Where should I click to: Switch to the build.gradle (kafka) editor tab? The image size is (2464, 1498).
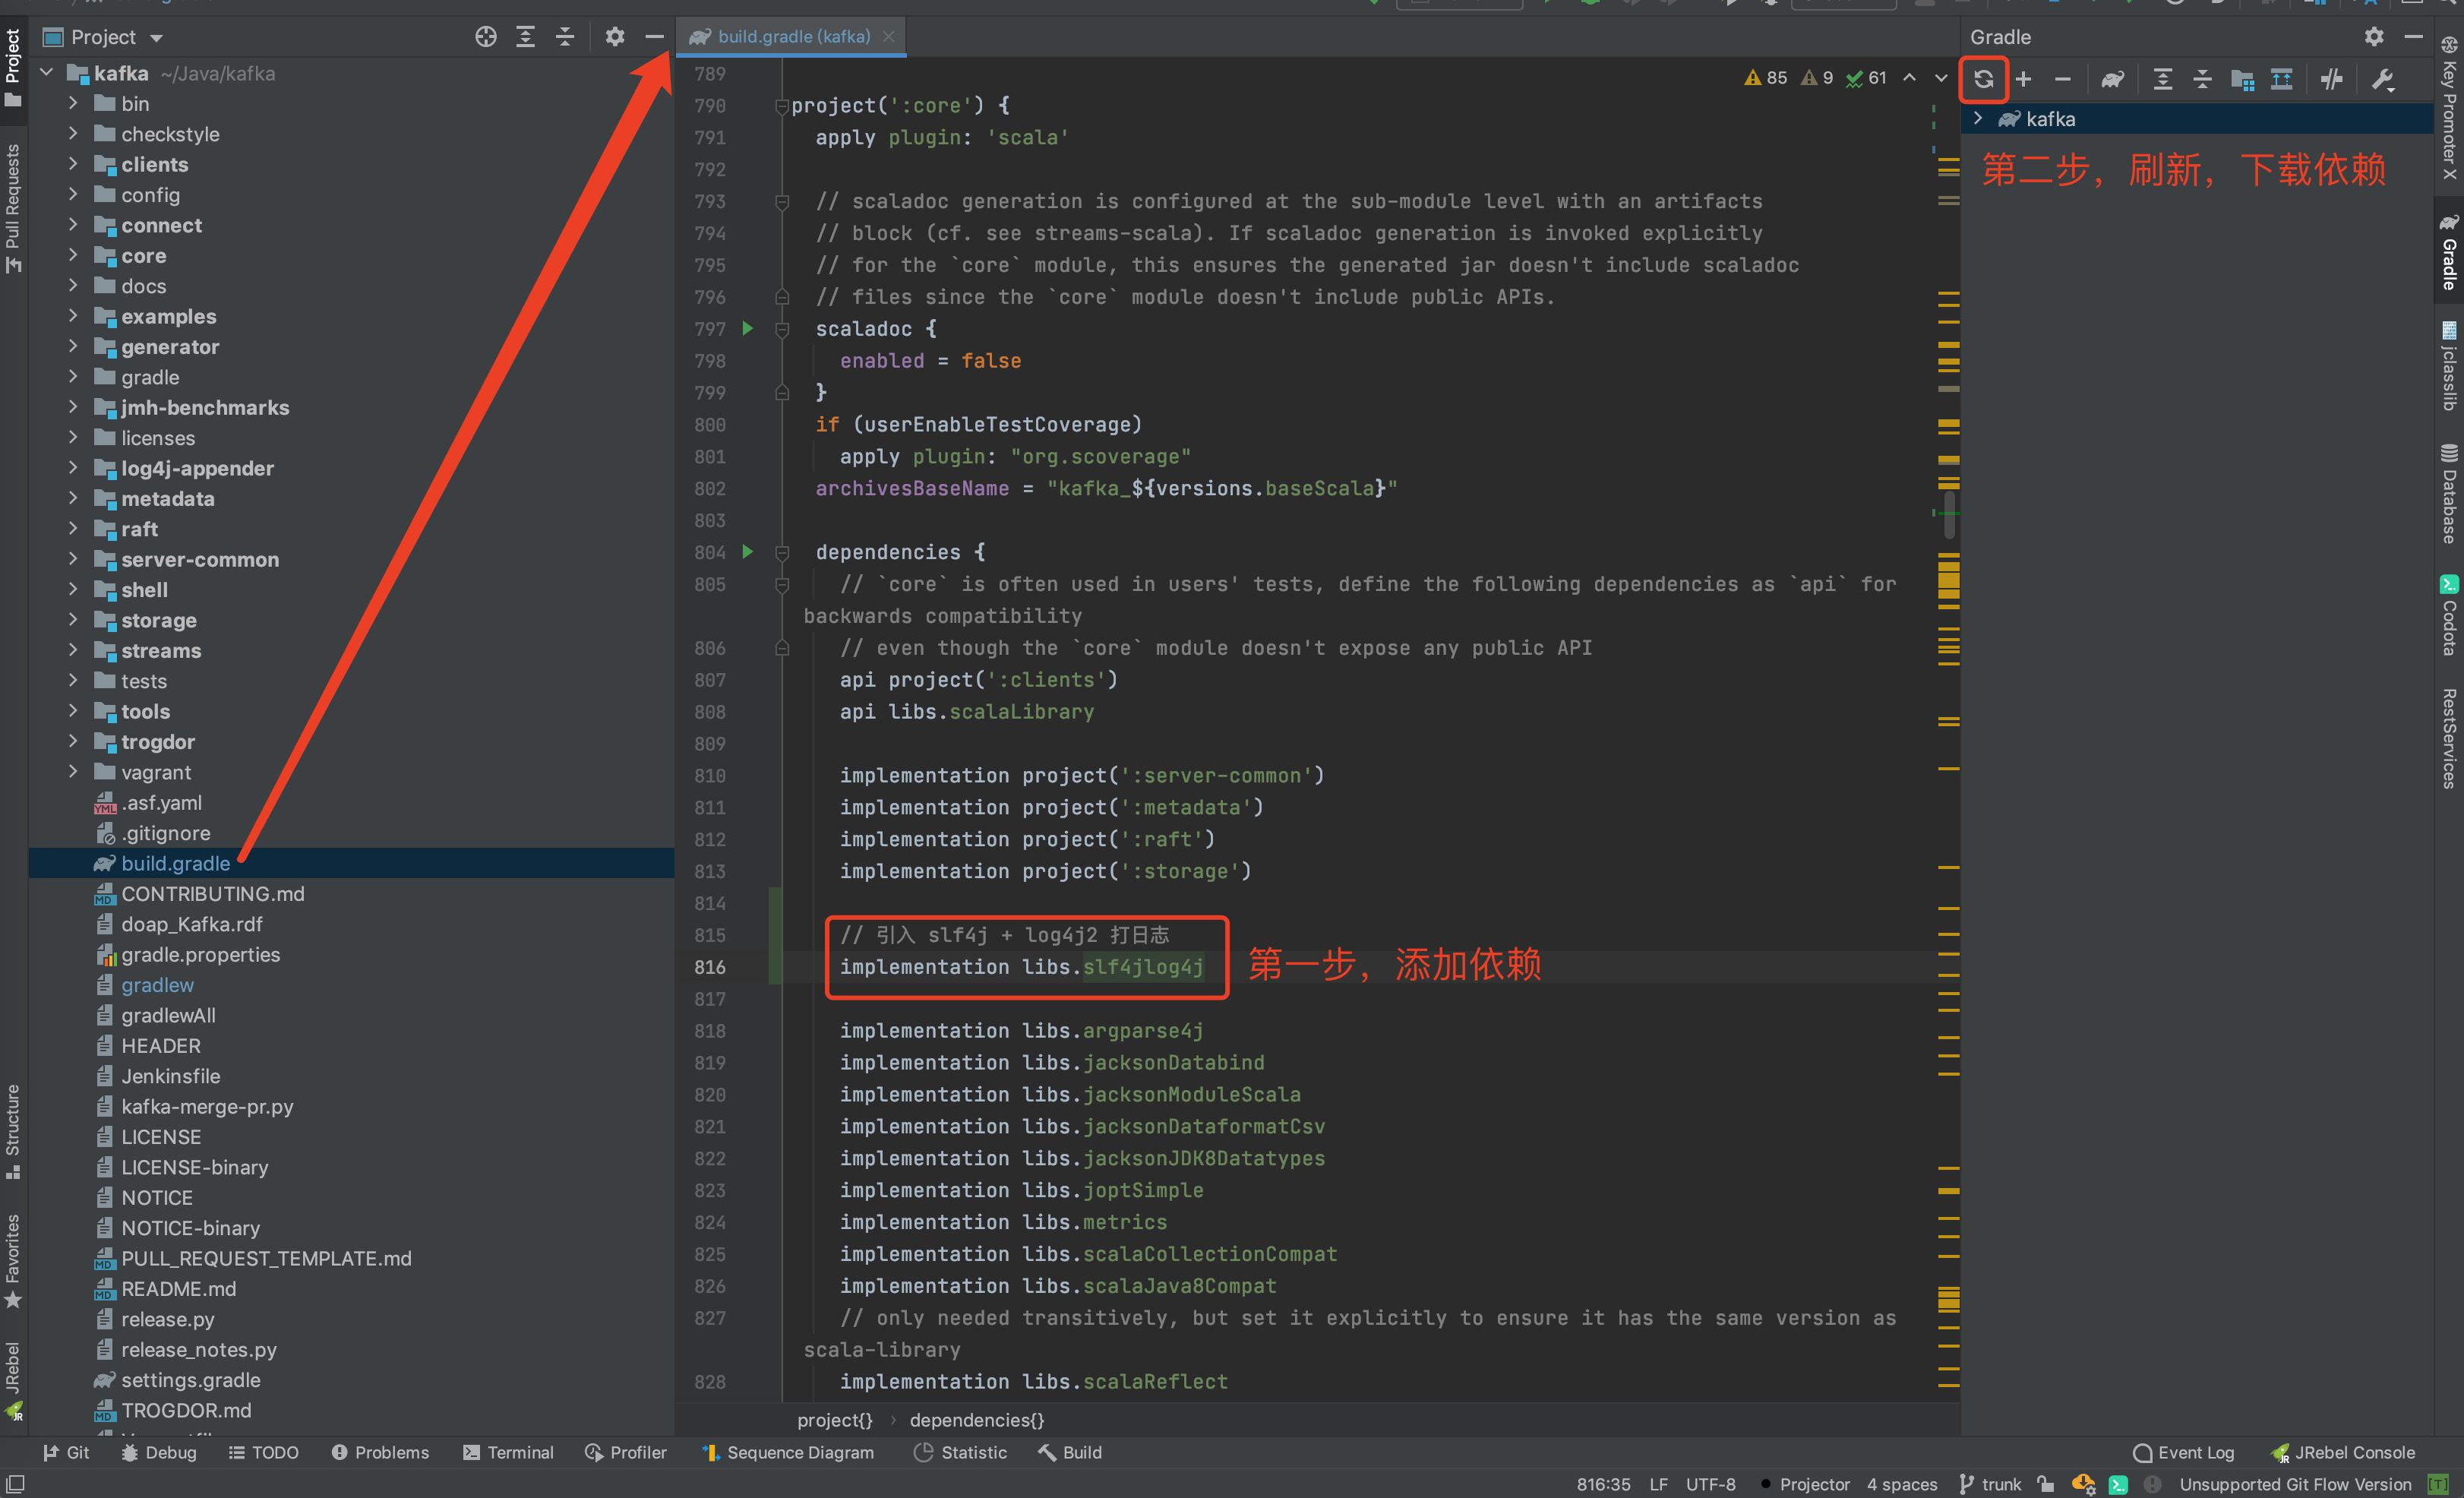coord(793,36)
